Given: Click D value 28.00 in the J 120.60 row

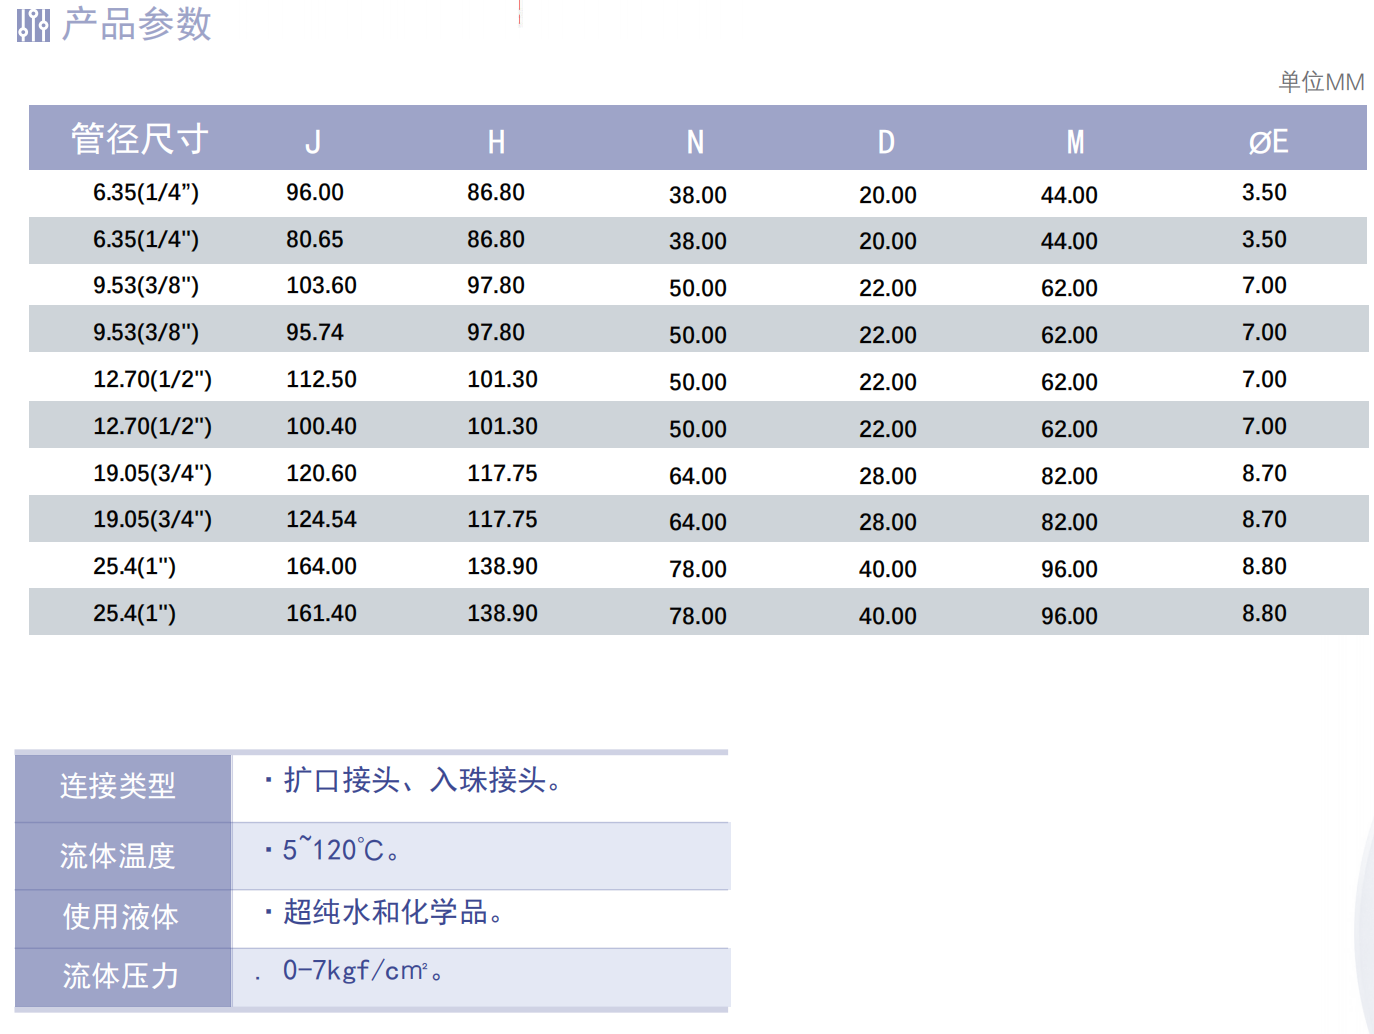Looking at the screenshot, I should tap(888, 476).
